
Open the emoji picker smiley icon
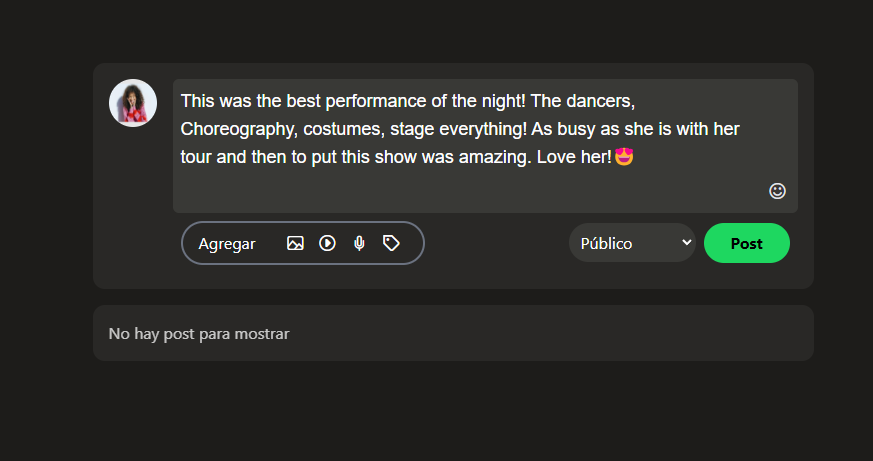click(777, 191)
